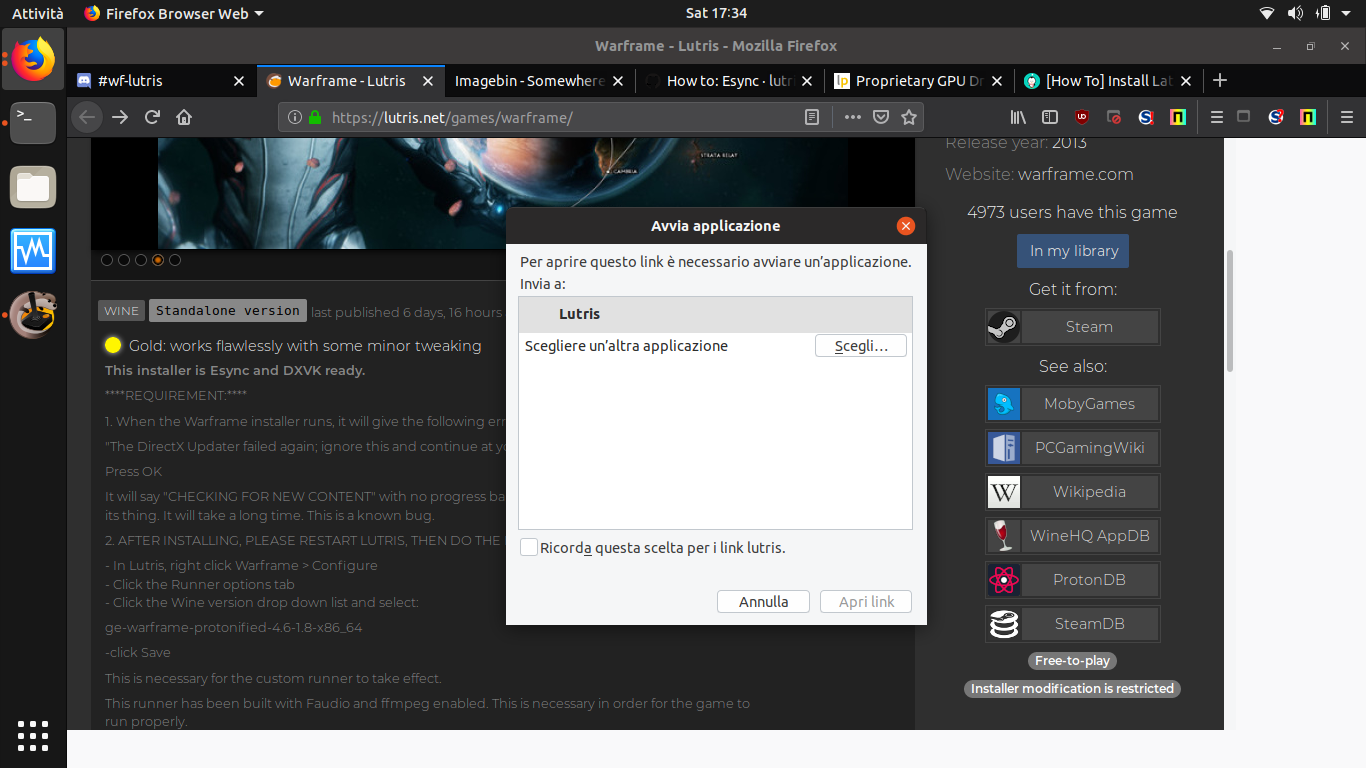Click Annulla to cancel the dialog

764,602
